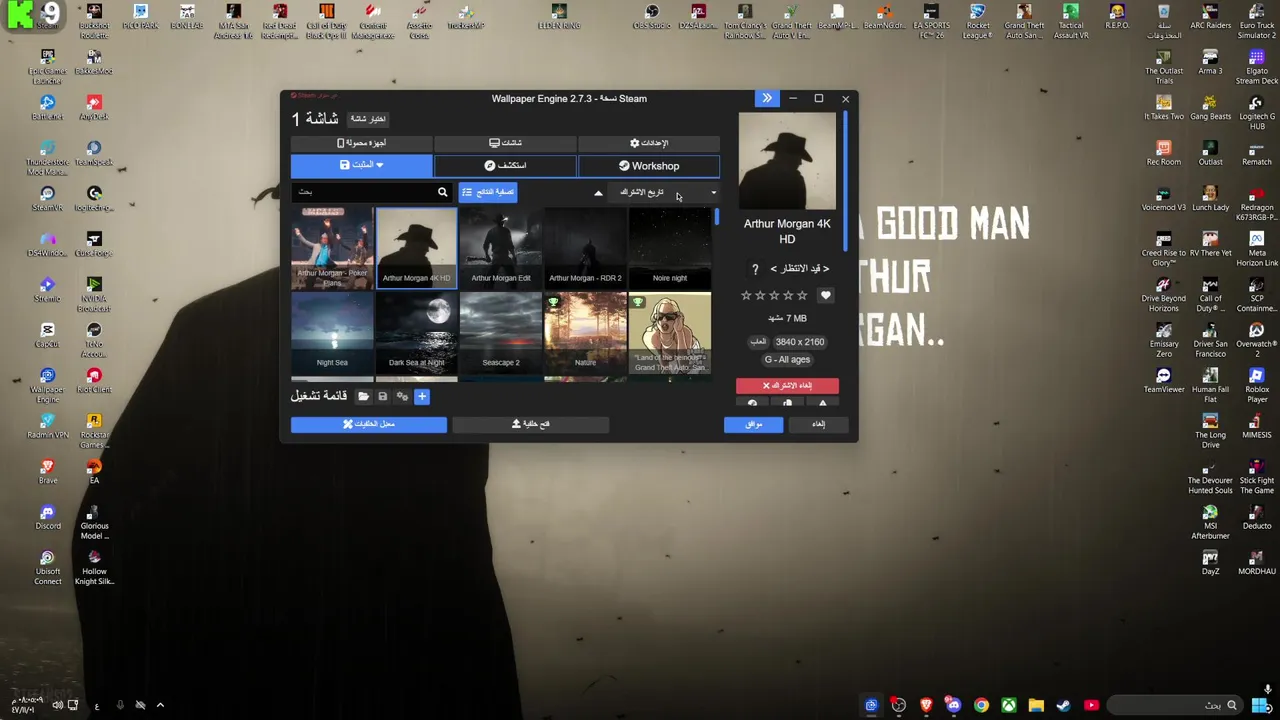Select Night Sea wallpaper
The width and height of the screenshot is (1280, 720).
[x=332, y=333]
